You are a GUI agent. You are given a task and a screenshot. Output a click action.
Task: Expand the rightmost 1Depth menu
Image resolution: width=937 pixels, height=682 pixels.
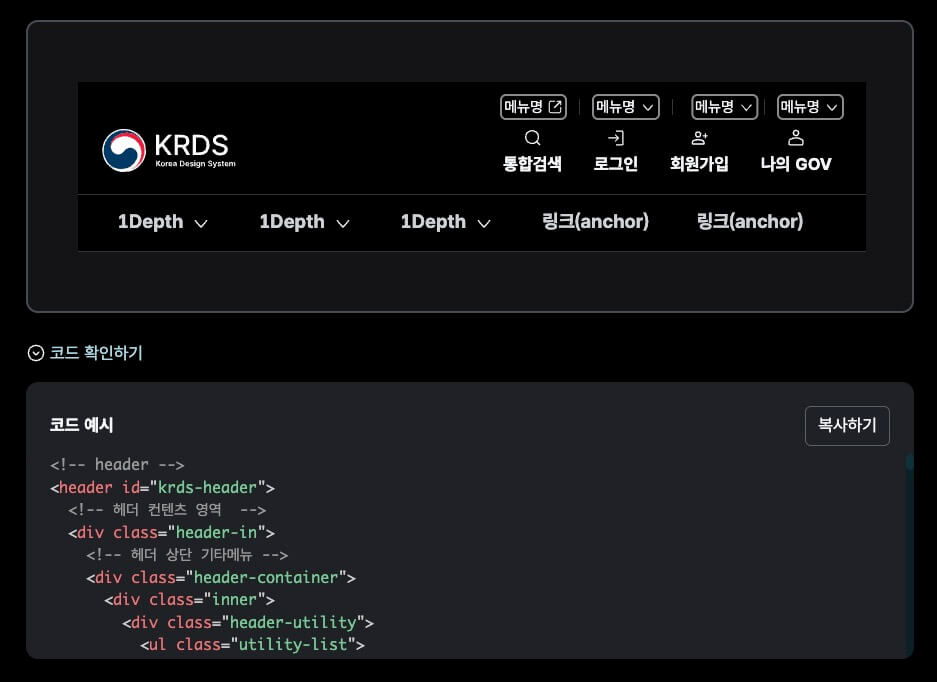click(x=445, y=222)
